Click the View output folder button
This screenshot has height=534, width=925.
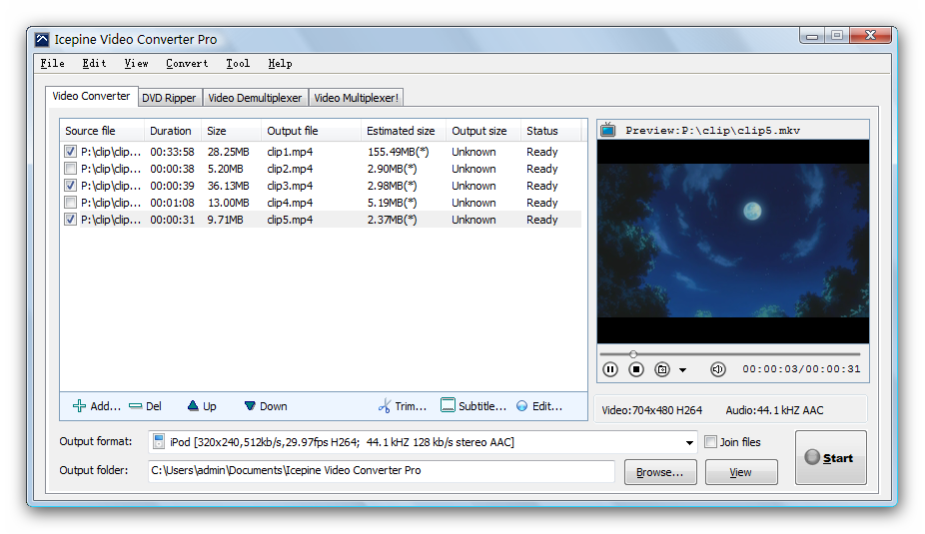(x=741, y=472)
